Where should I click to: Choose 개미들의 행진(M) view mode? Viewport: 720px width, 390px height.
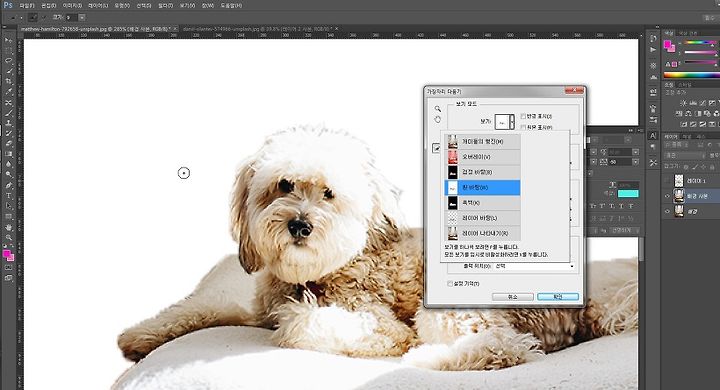(x=483, y=141)
